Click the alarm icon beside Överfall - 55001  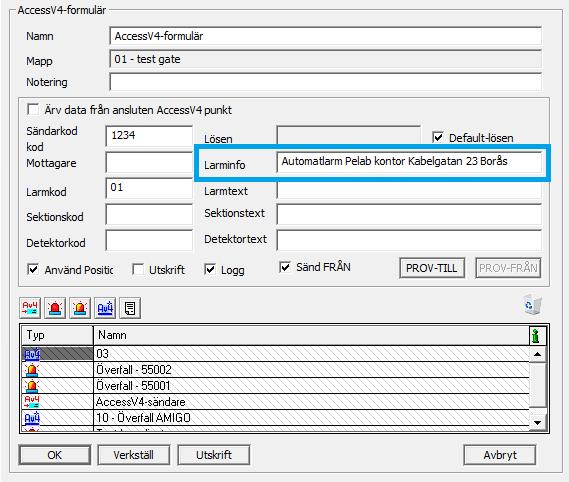click(x=32, y=386)
